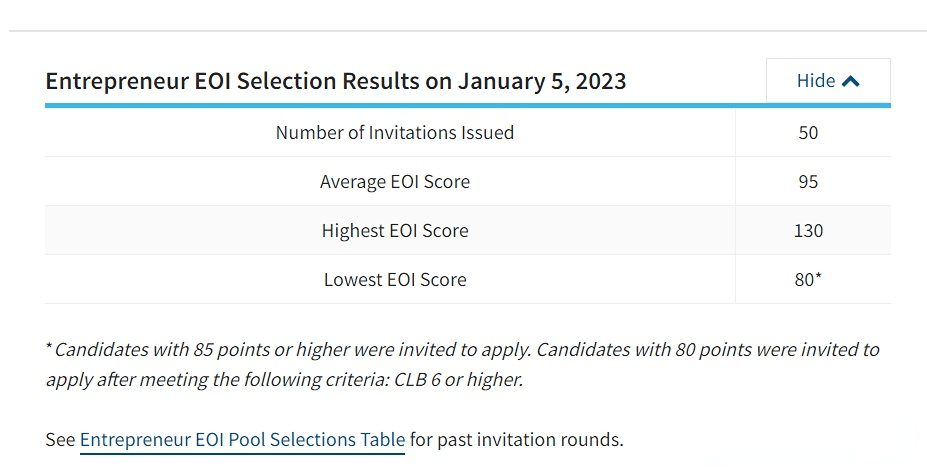The image size is (927, 476).
Task: Select the Average EOI Score label
Action: (x=394, y=181)
